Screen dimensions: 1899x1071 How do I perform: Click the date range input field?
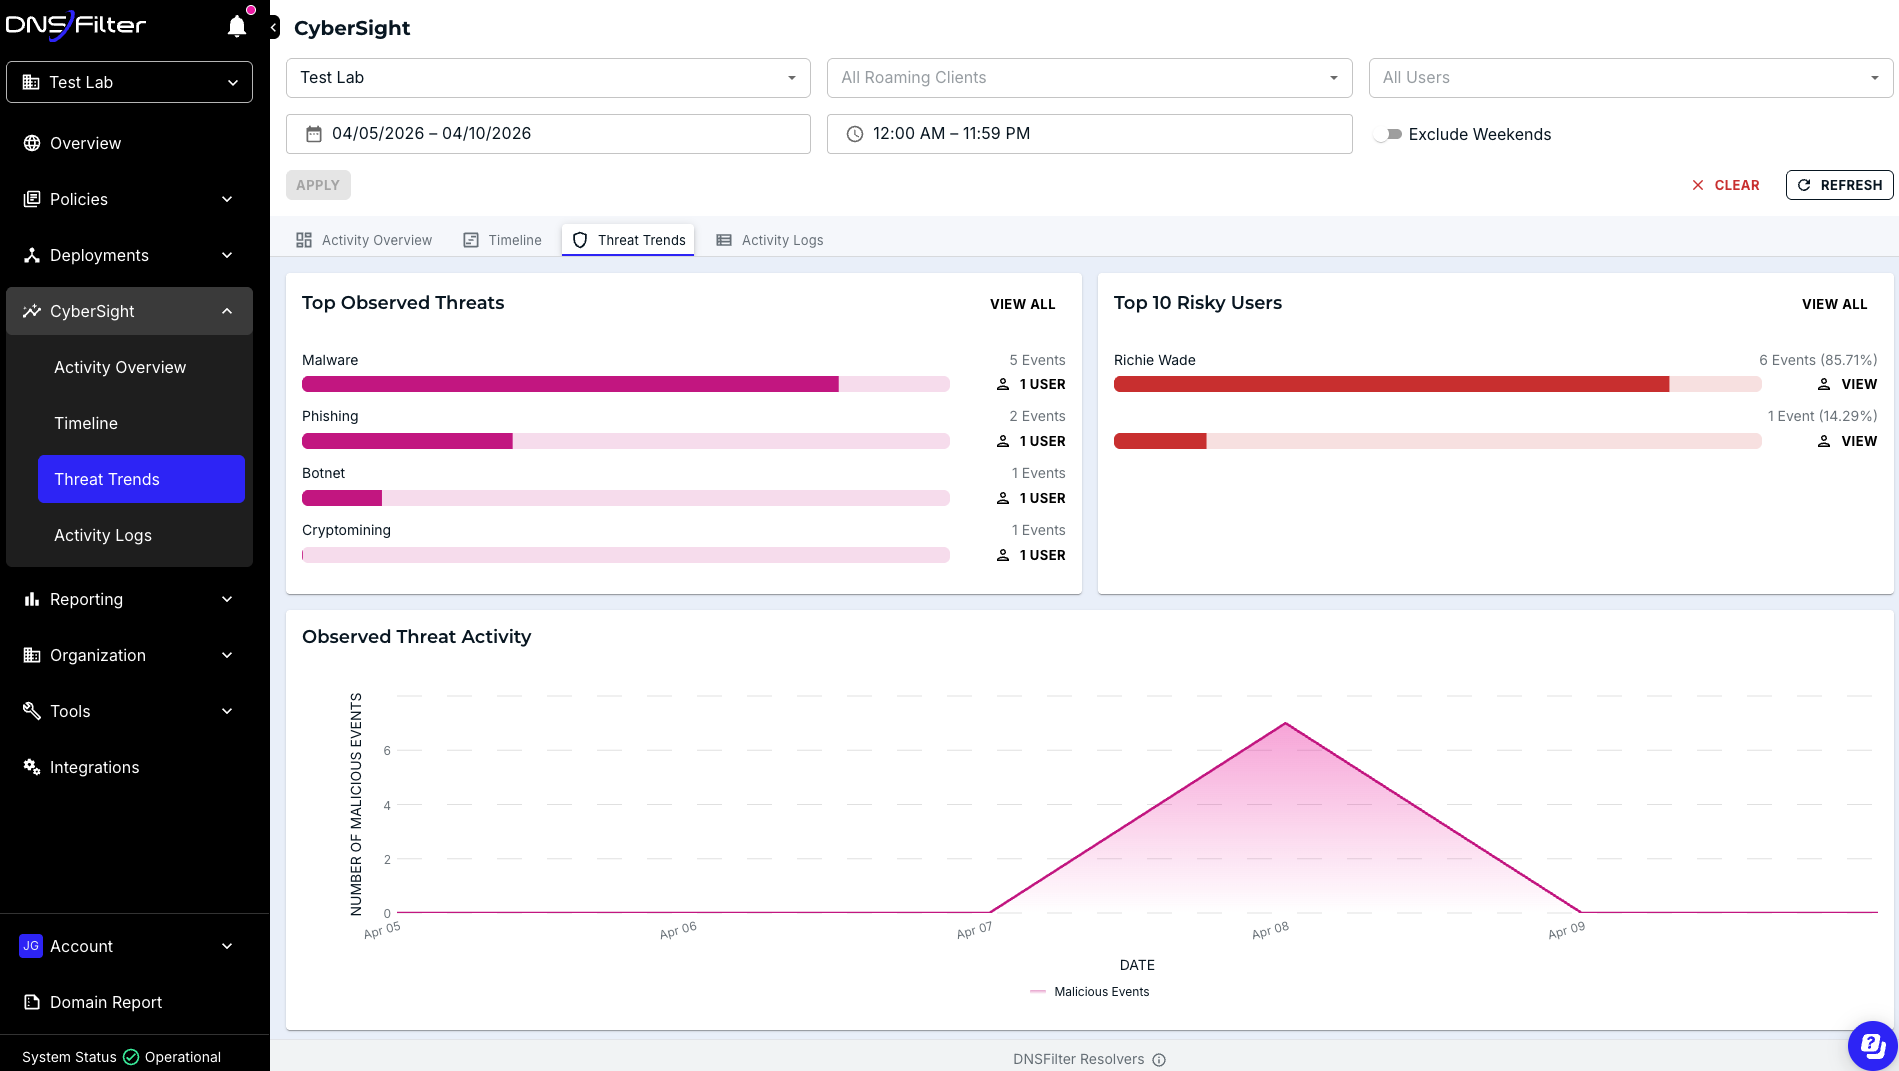click(x=548, y=134)
